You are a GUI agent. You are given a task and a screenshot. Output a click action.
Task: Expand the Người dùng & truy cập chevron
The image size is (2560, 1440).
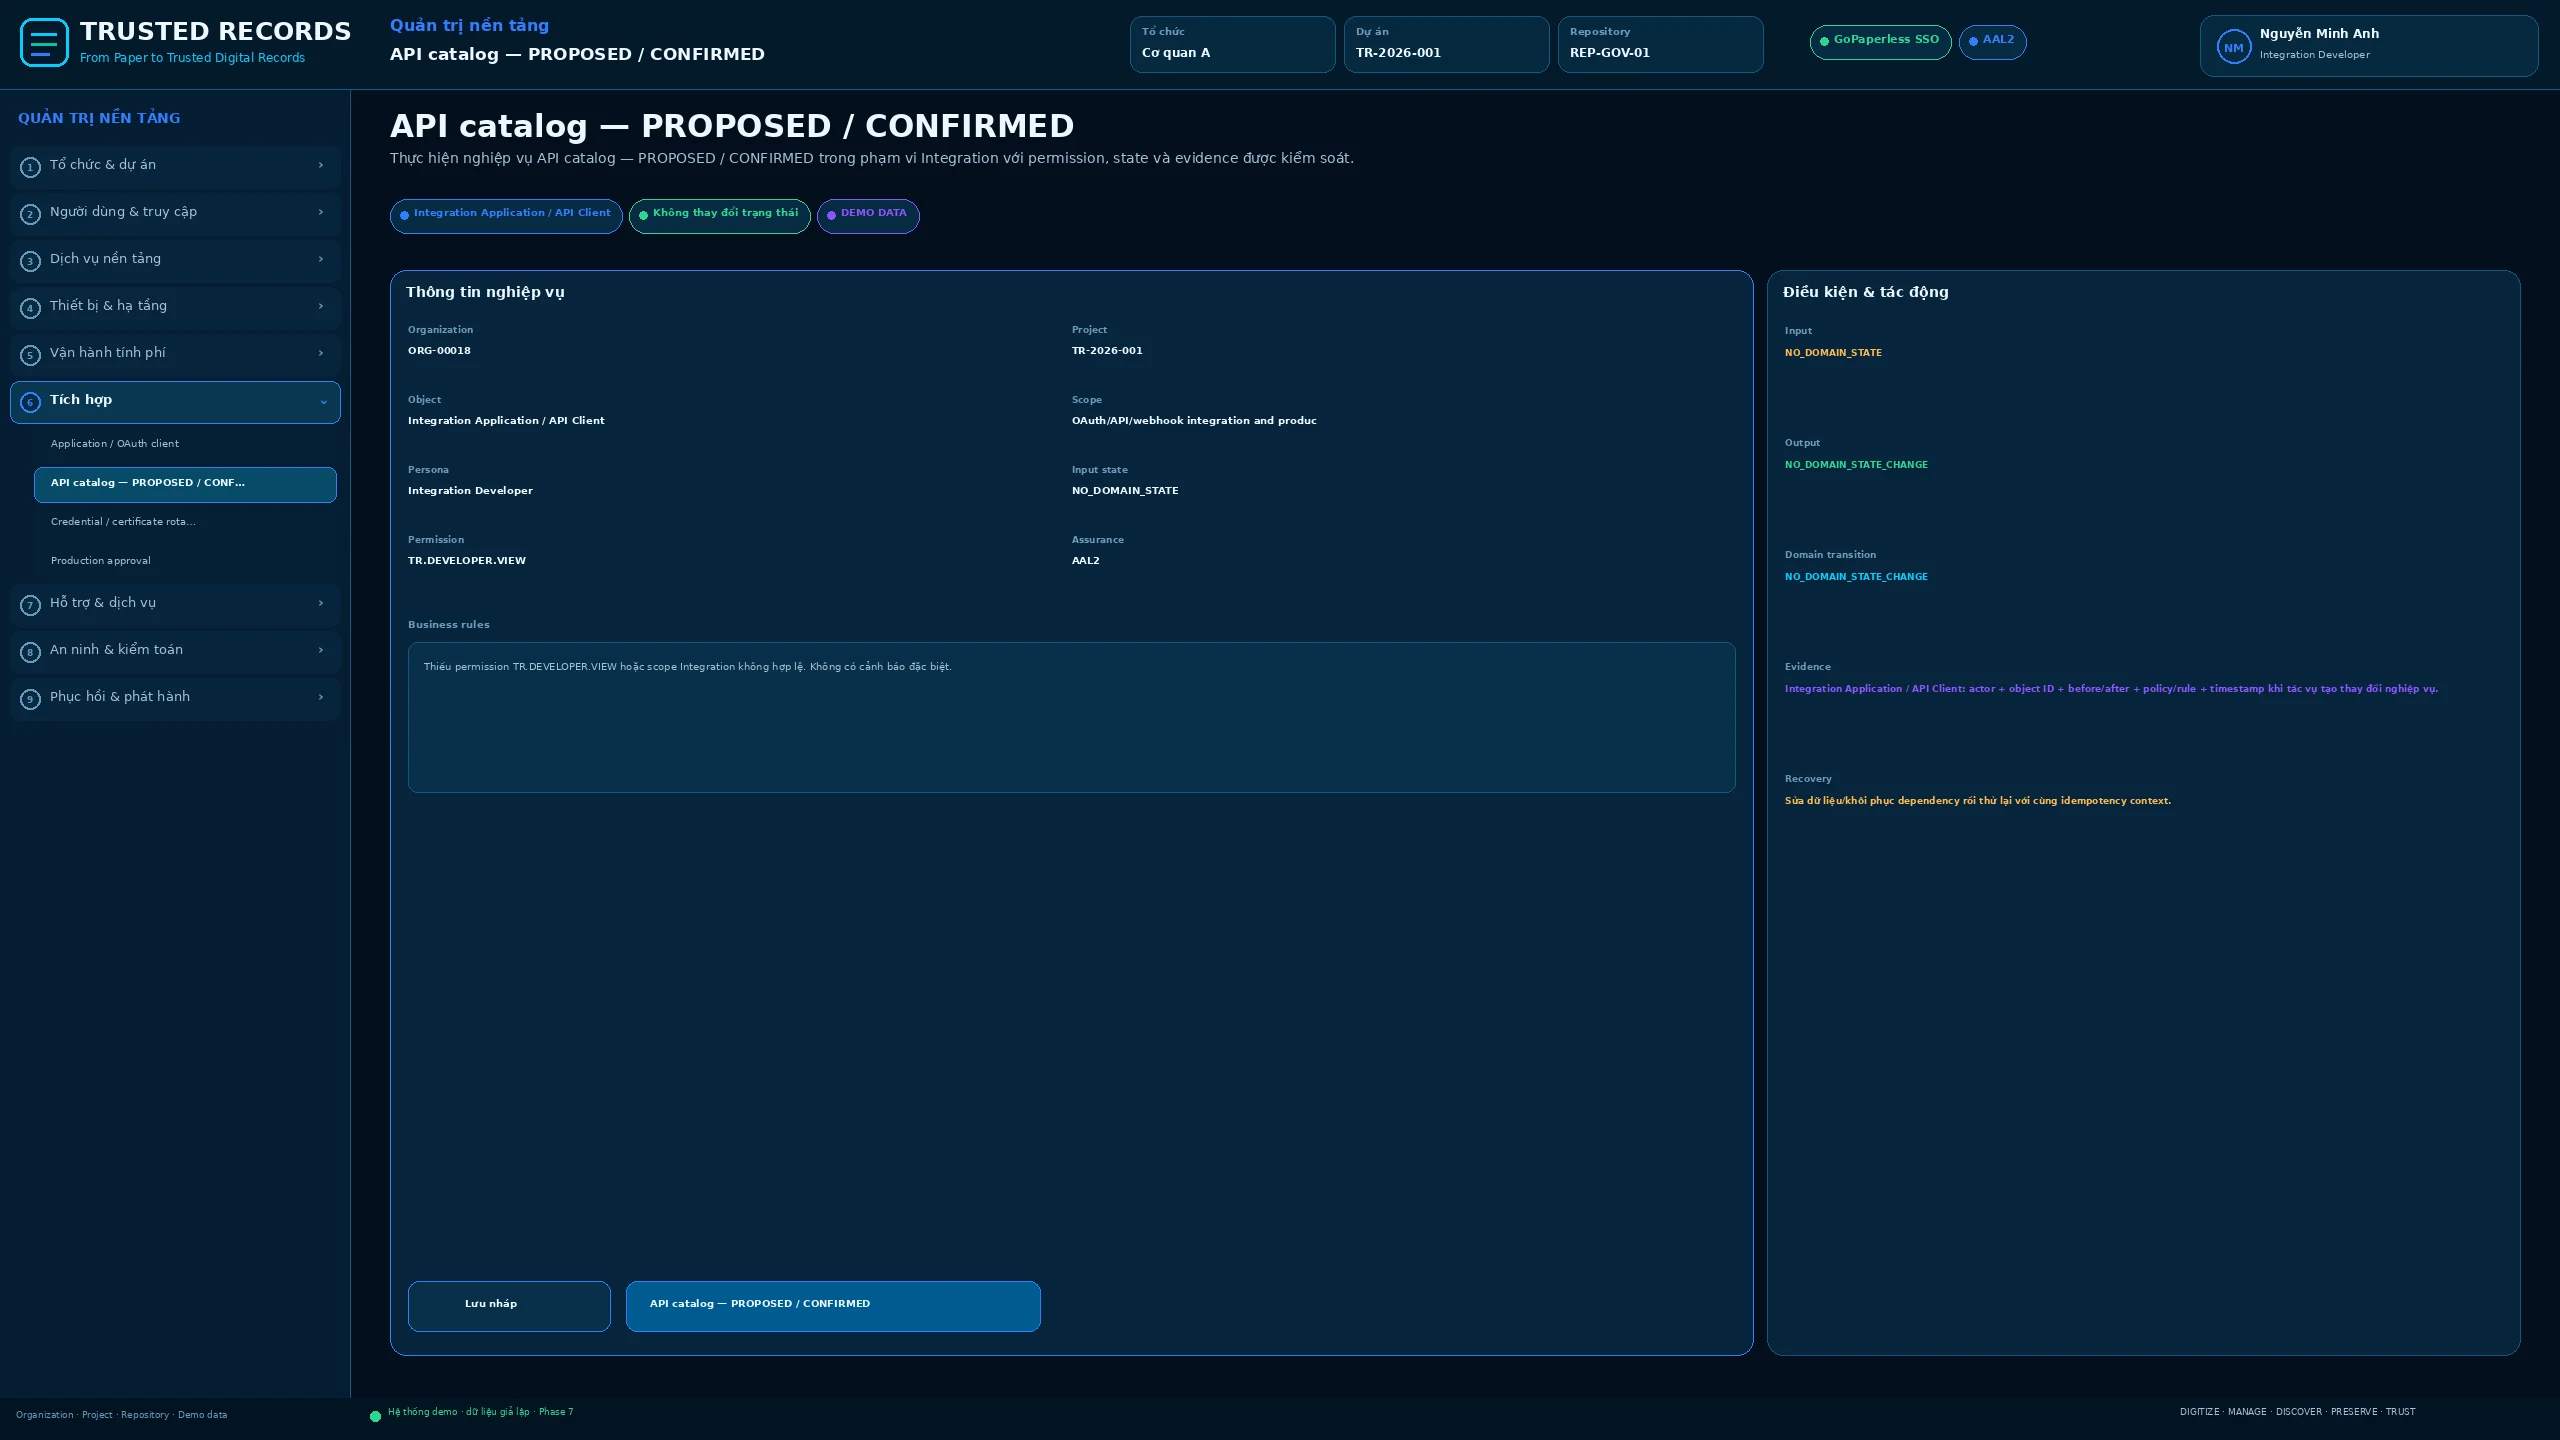tap(321, 212)
